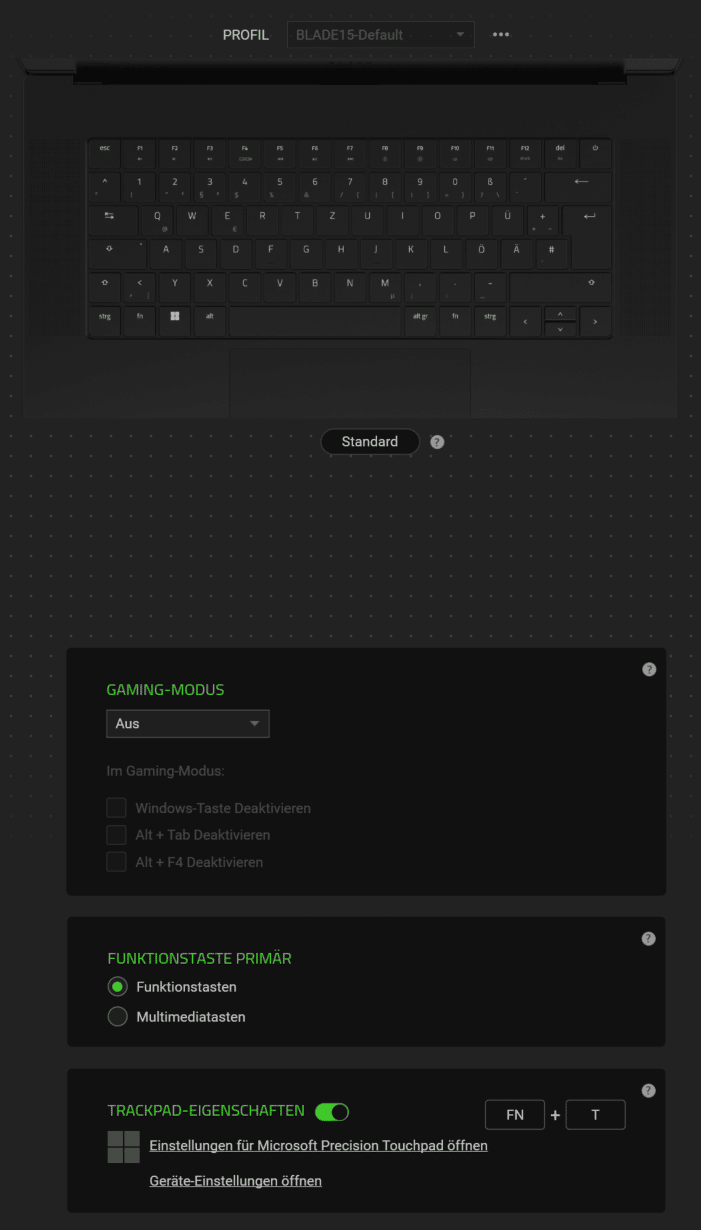701x1230 pixels.
Task: Select the power key on the keyboard
Action: pyautogui.click(x=595, y=152)
